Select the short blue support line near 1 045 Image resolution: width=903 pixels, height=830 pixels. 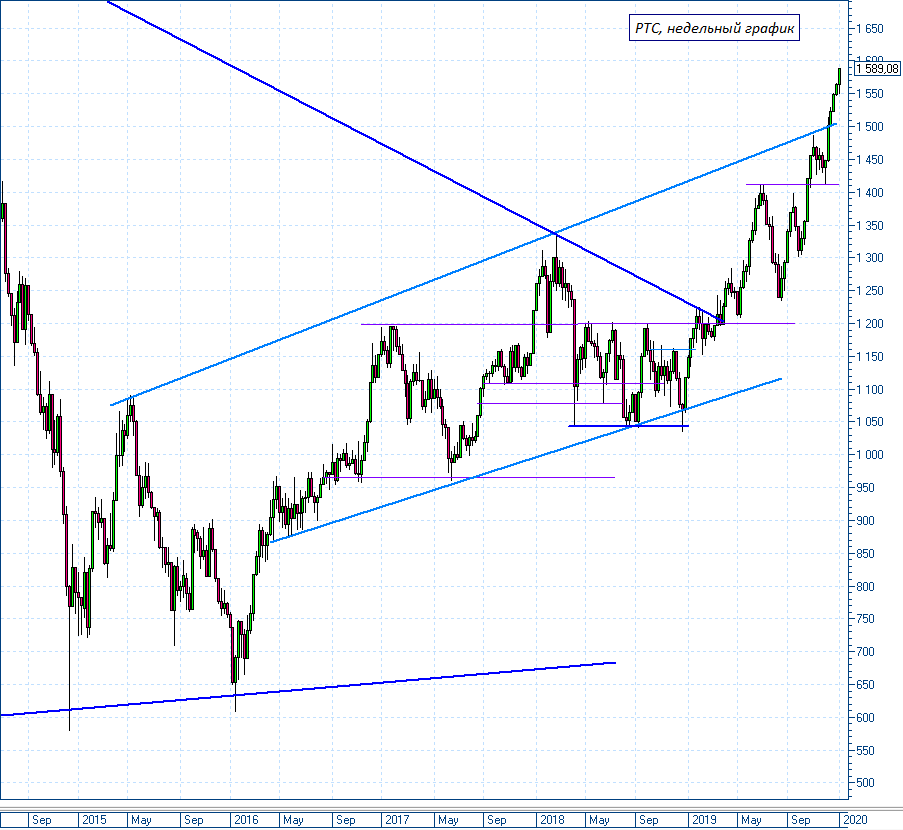[x=628, y=426]
